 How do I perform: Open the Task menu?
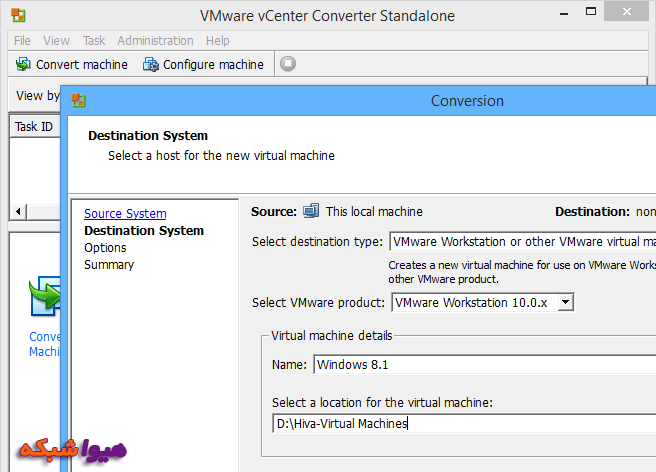[x=94, y=40]
